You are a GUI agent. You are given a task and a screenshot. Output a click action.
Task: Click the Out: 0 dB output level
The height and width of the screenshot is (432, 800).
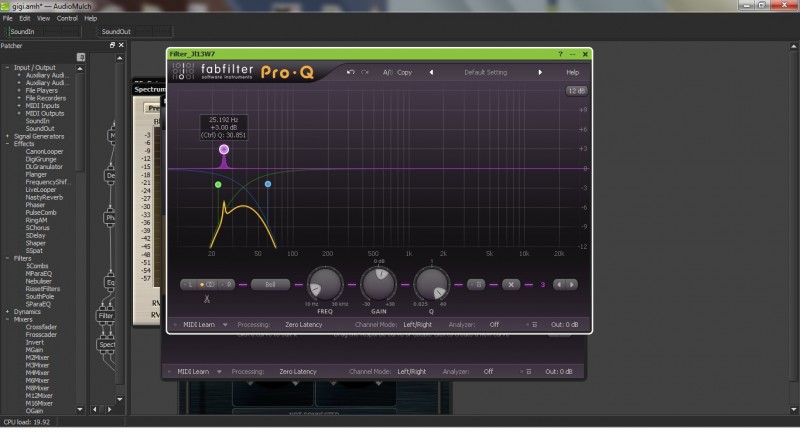point(564,324)
